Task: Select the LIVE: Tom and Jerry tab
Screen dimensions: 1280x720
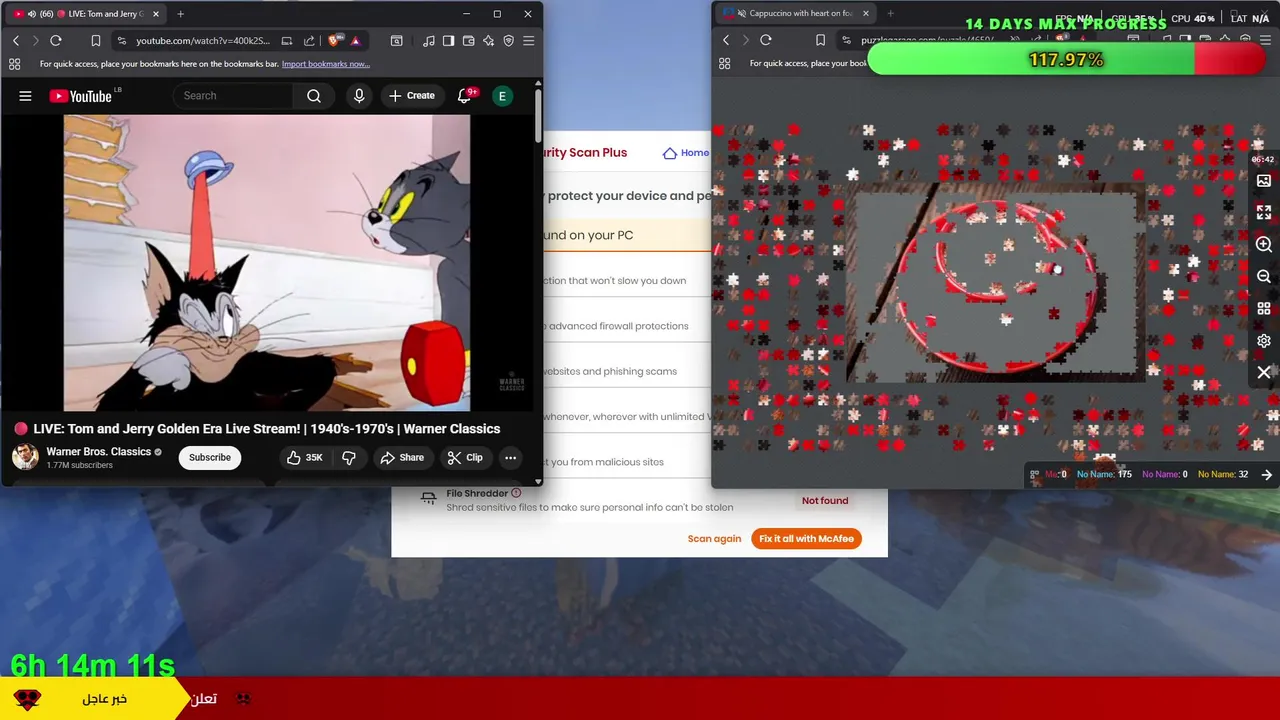Action: 84,14
